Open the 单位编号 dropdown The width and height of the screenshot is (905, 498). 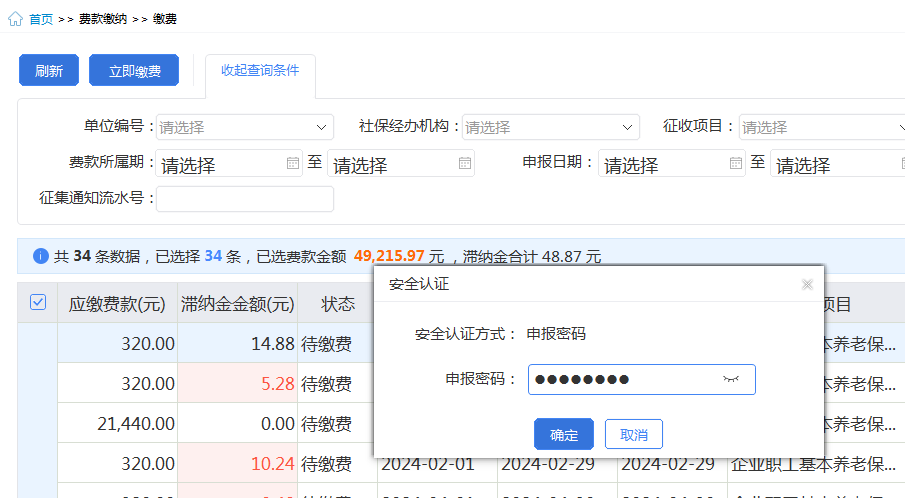pyautogui.click(x=245, y=127)
